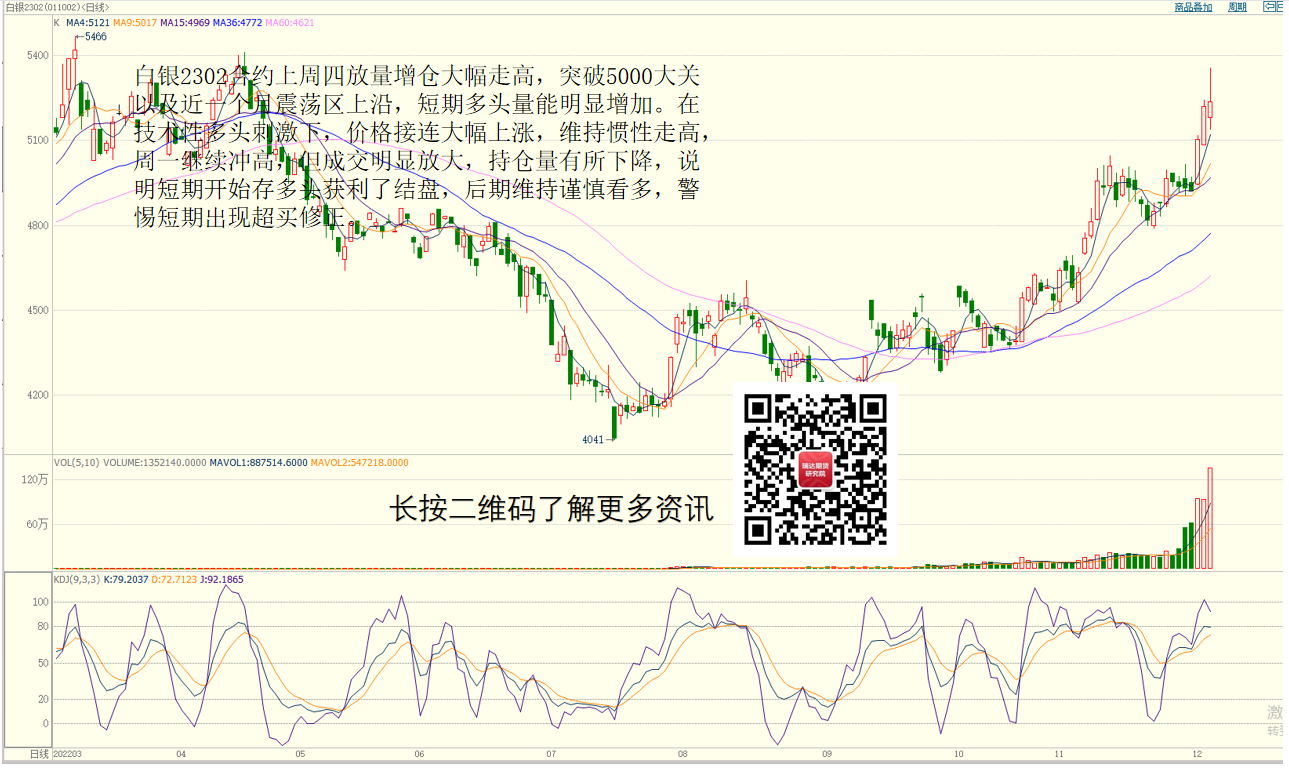Click the MAVOL2 orange value label
The width and height of the screenshot is (1289, 769).
[359, 463]
